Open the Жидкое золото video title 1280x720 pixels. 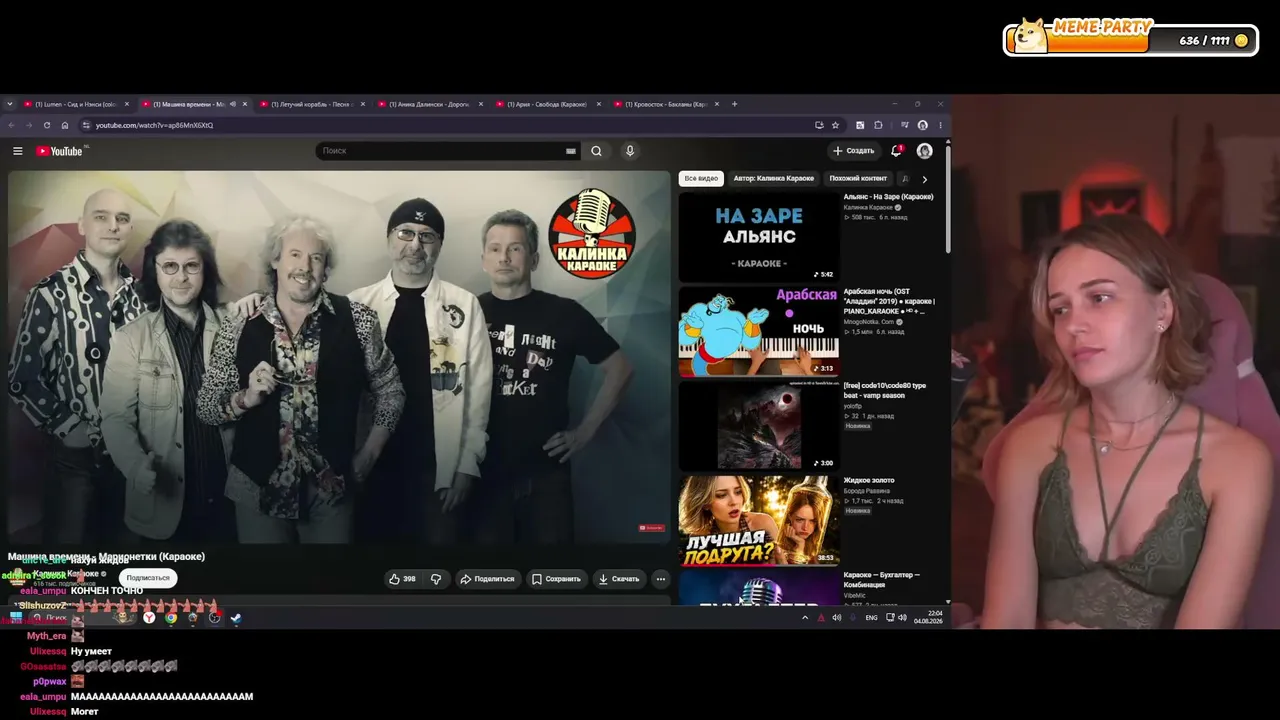pyautogui.click(x=869, y=480)
